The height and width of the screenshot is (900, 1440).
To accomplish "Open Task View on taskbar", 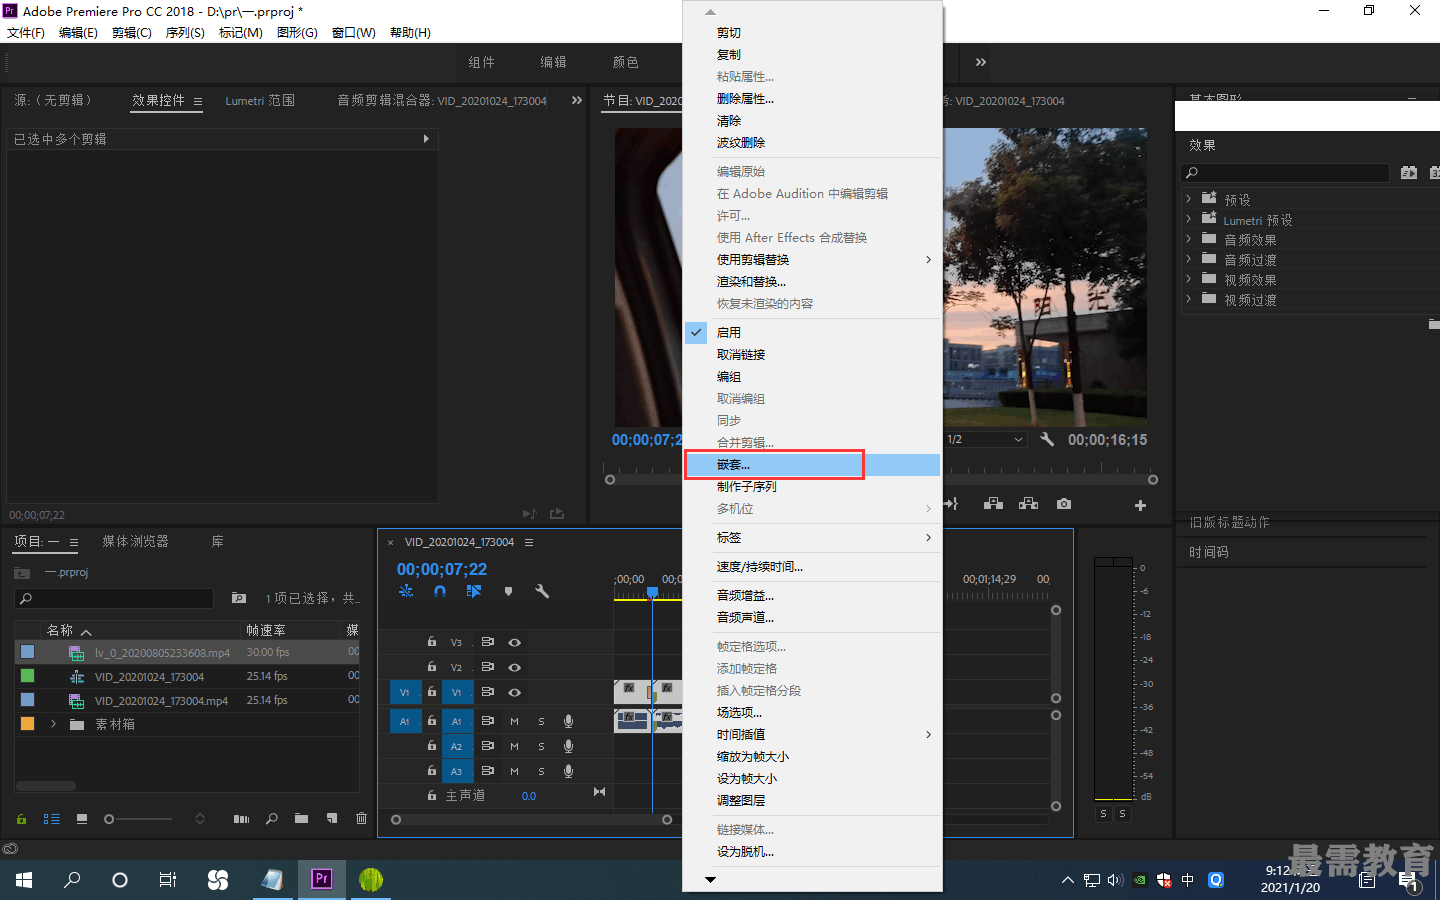I will (168, 879).
